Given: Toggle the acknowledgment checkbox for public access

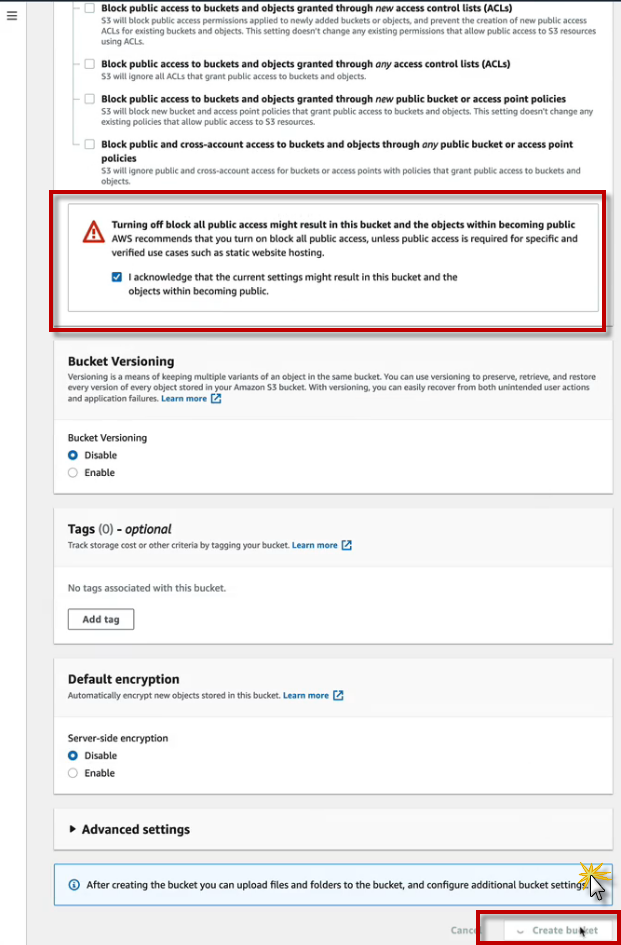Looking at the screenshot, I should coord(117,277).
